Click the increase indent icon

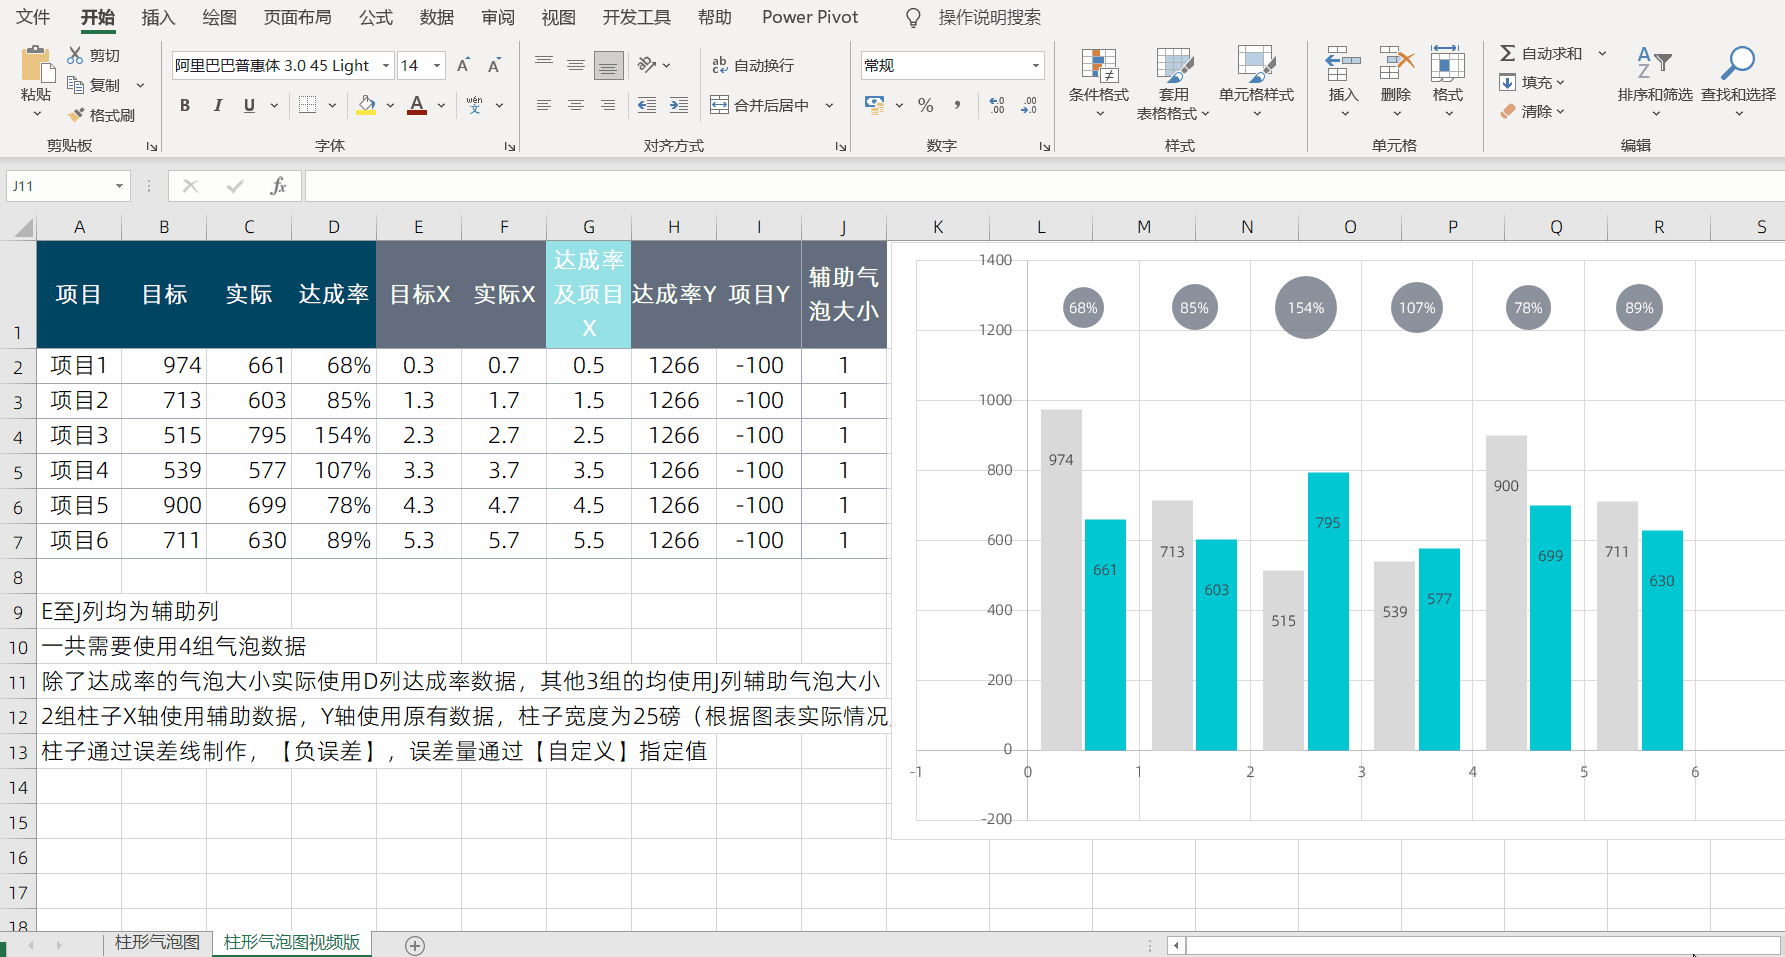click(x=679, y=105)
